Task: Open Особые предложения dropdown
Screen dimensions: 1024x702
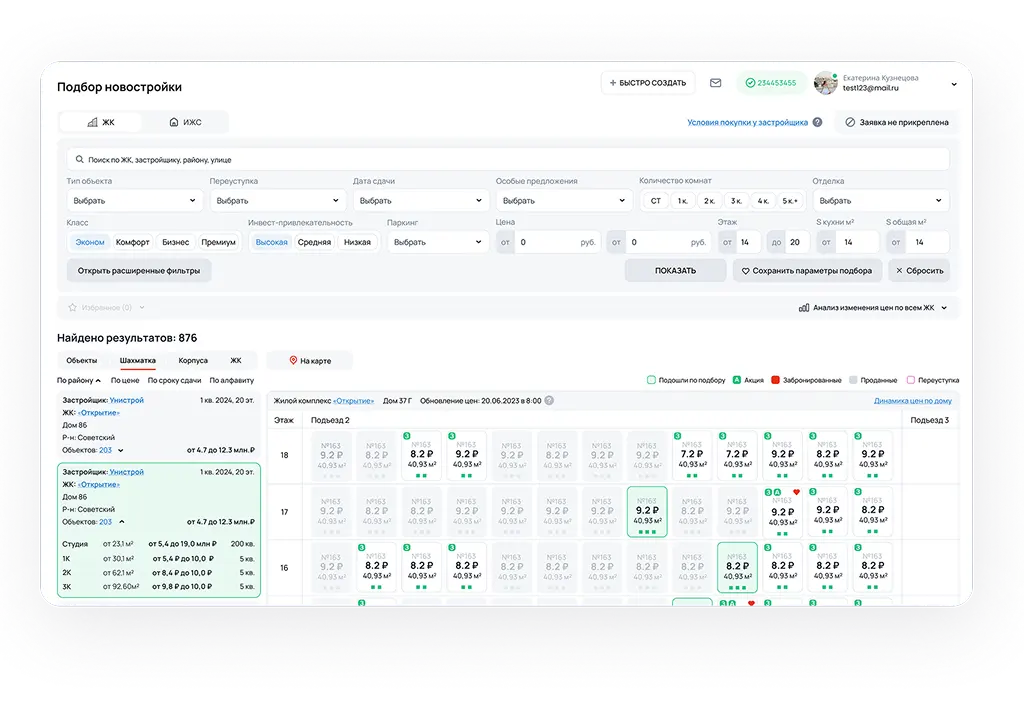Action: pyautogui.click(x=564, y=200)
